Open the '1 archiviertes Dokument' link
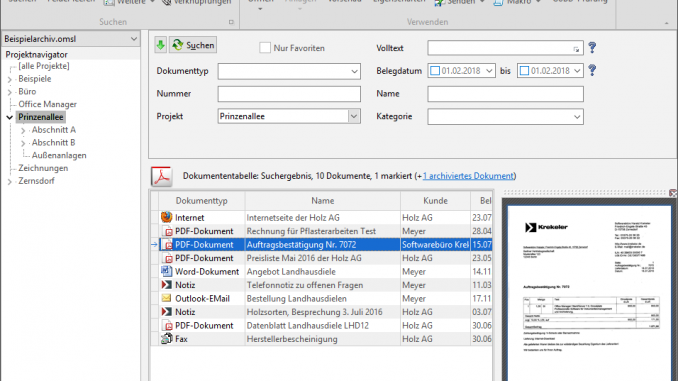678x381 pixels. (468, 176)
